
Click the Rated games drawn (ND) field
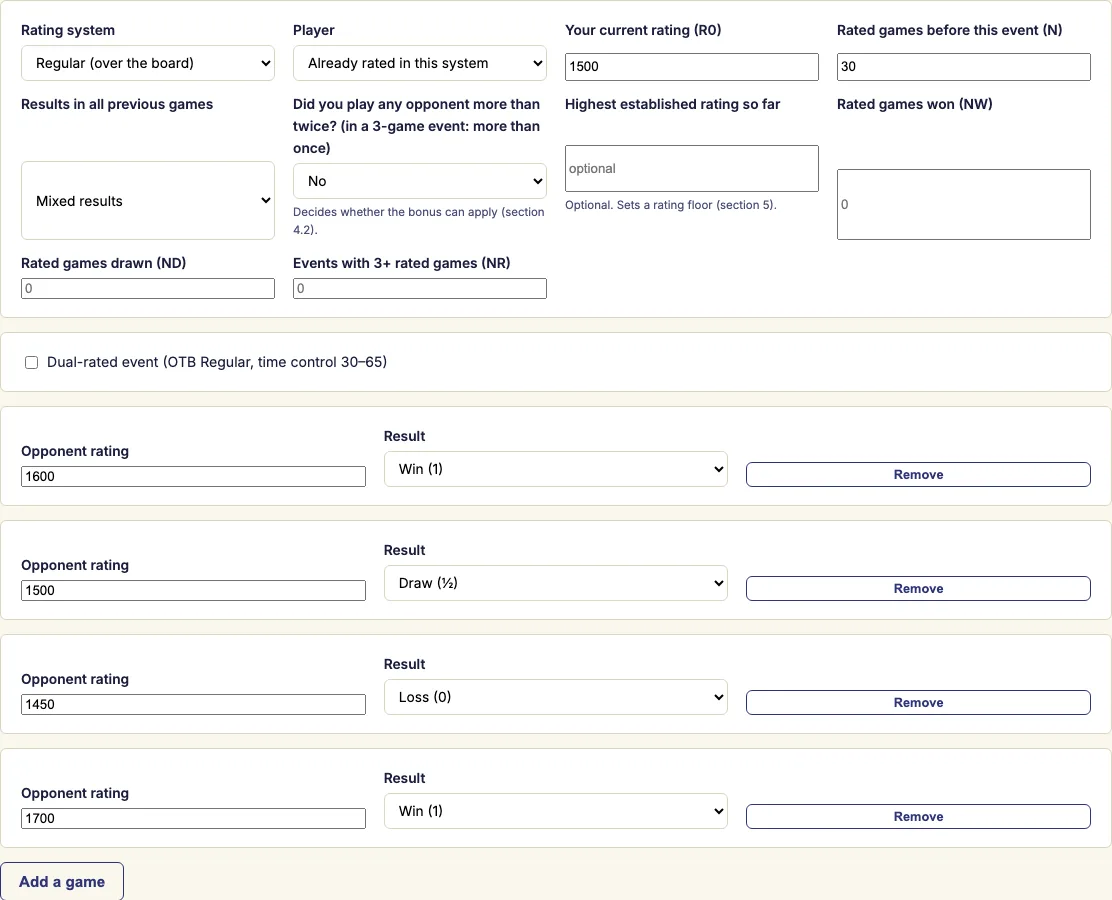pos(148,289)
